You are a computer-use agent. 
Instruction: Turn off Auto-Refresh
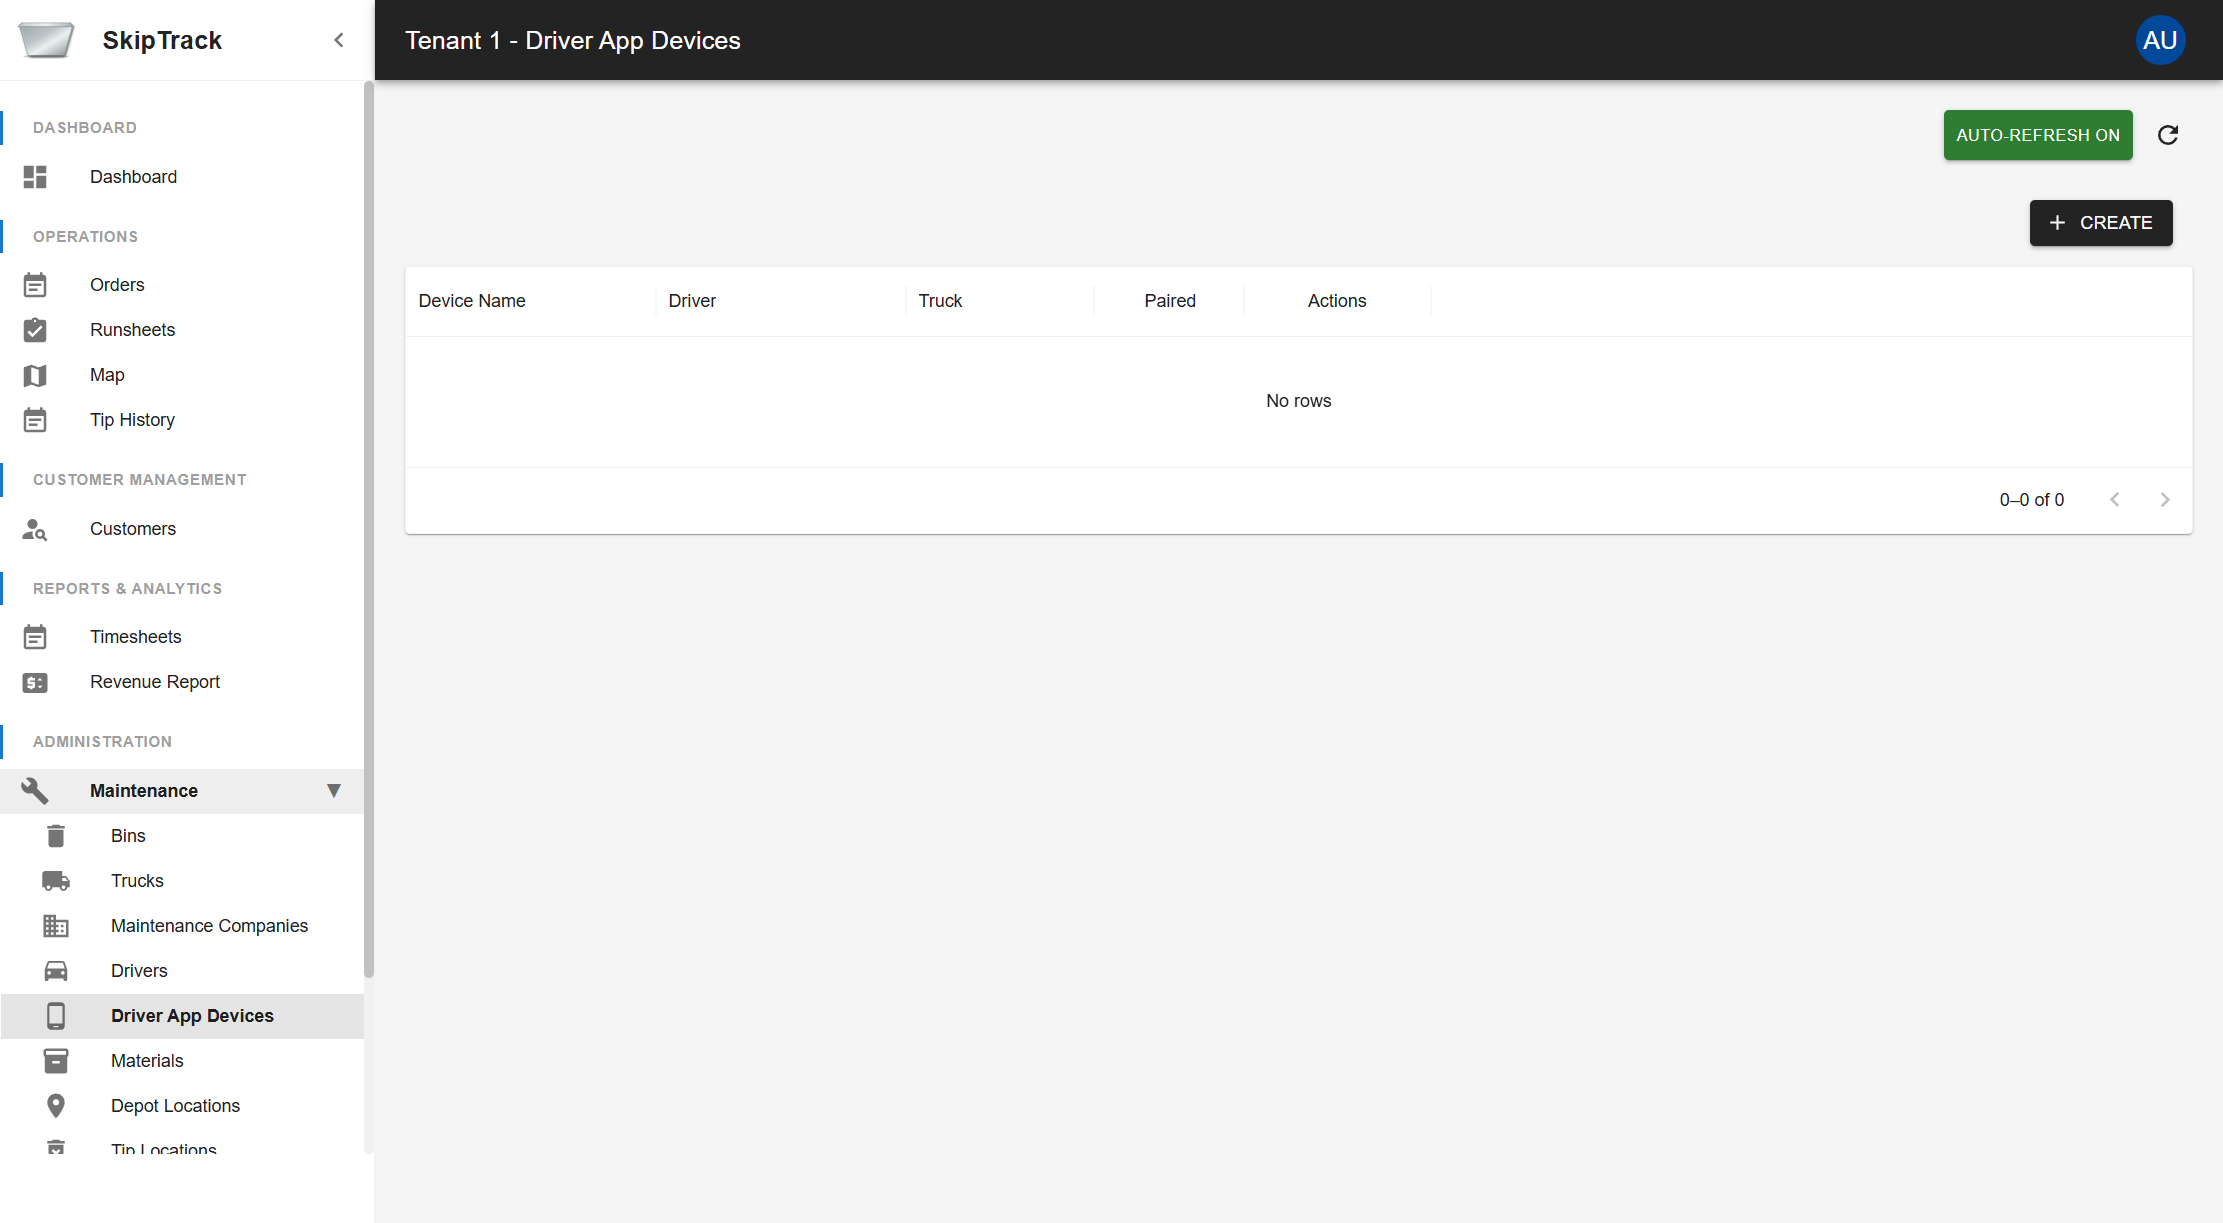[2037, 135]
